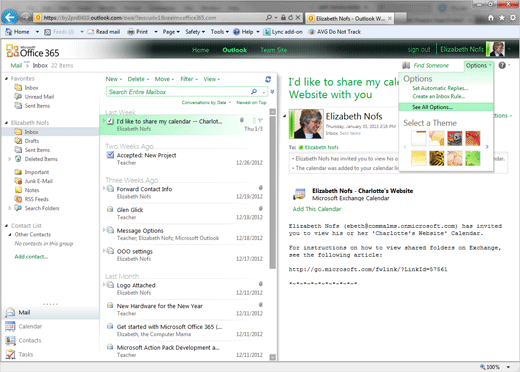Click the browser Back arrow button
This screenshot has width=520, height=372.
click(x=10, y=17)
